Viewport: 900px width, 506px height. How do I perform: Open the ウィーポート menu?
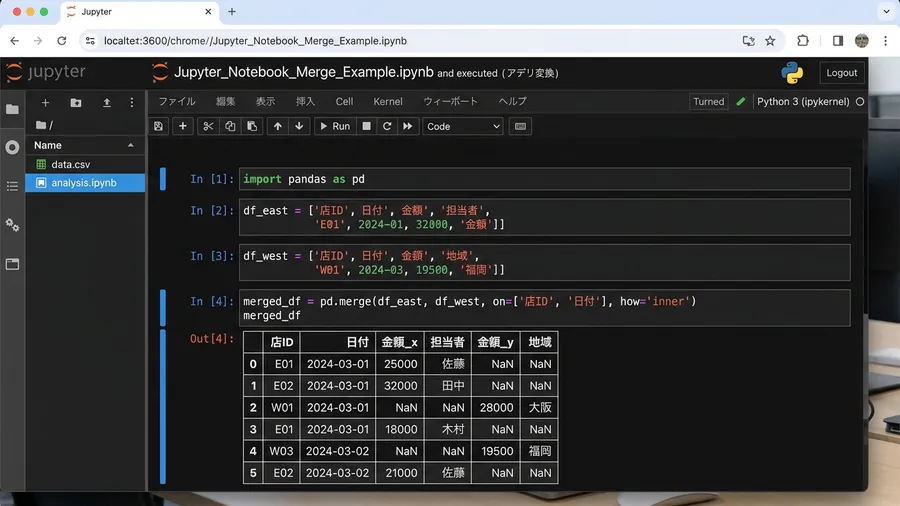click(451, 102)
